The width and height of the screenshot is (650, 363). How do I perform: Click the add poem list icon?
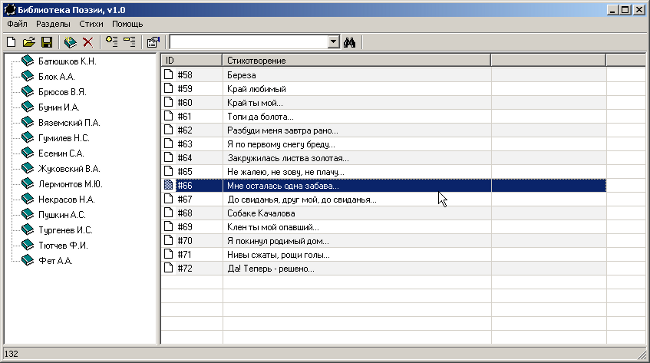coord(112,42)
